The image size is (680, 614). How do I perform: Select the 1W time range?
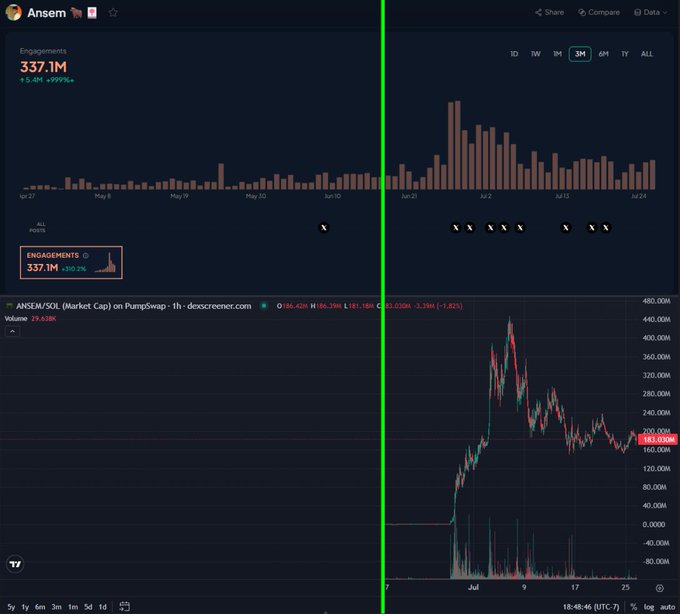(x=536, y=54)
